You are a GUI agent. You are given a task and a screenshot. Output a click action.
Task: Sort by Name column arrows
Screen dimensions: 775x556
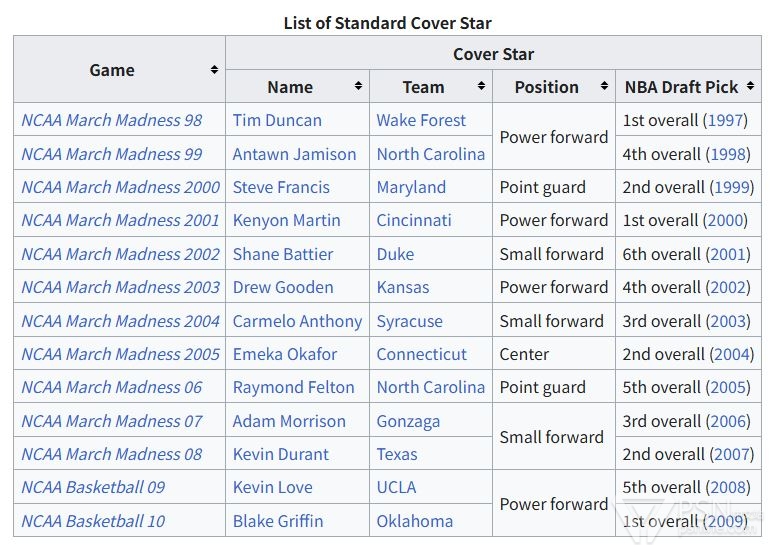(358, 86)
